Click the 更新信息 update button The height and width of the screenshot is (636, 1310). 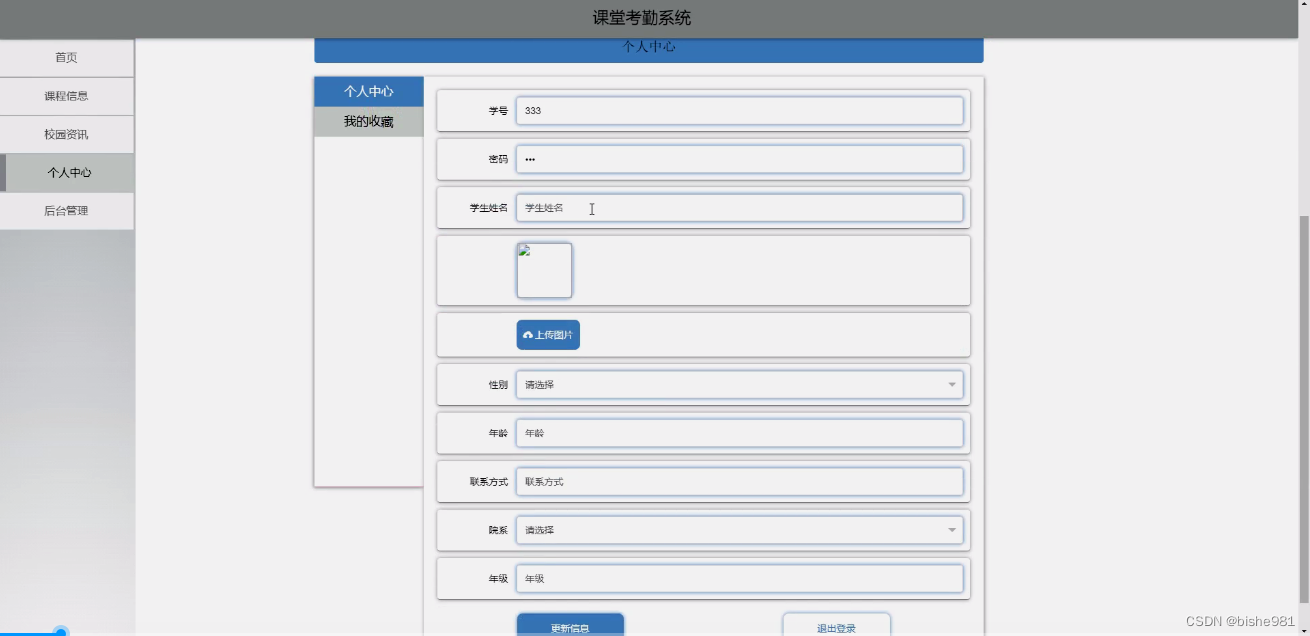(570, 625)
